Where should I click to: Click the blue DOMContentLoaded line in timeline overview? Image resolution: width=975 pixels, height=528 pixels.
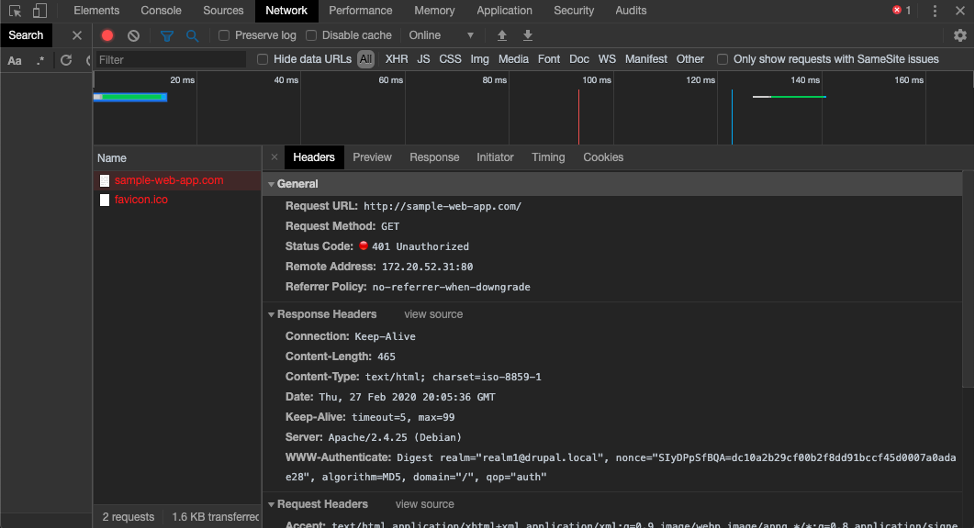tap(732, 116)
